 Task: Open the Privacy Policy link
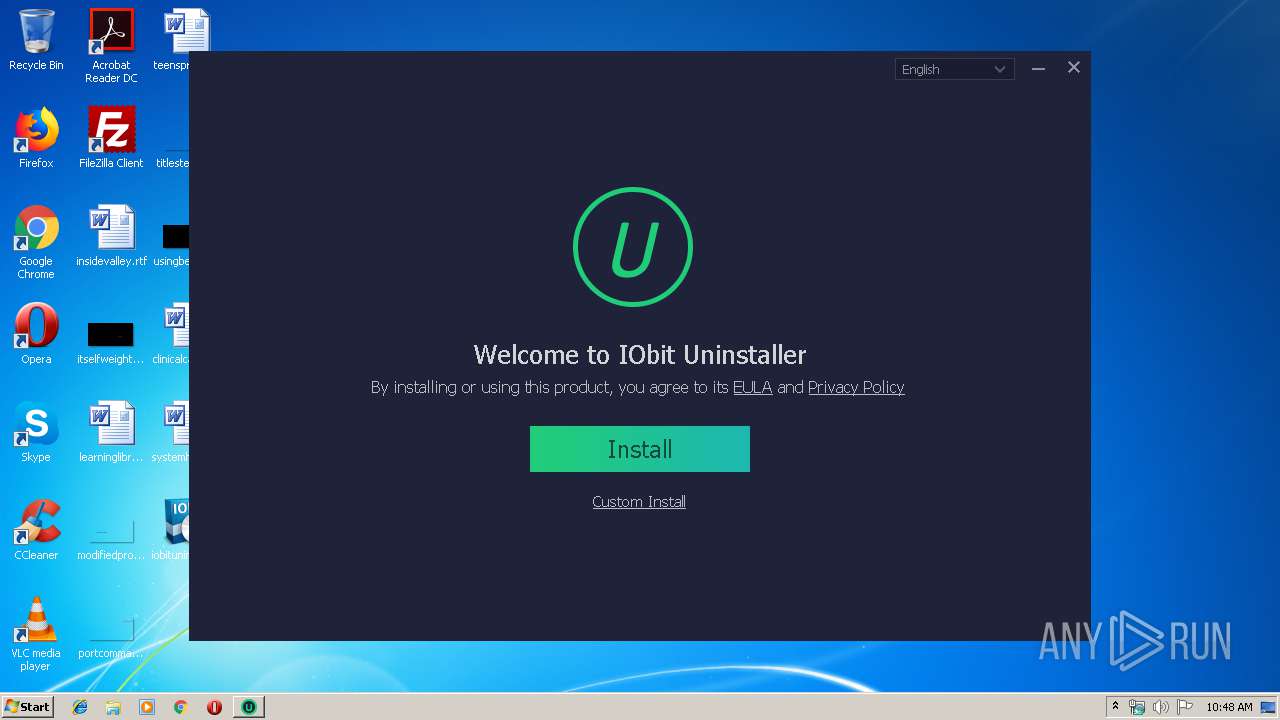click(x=856, y=387)
